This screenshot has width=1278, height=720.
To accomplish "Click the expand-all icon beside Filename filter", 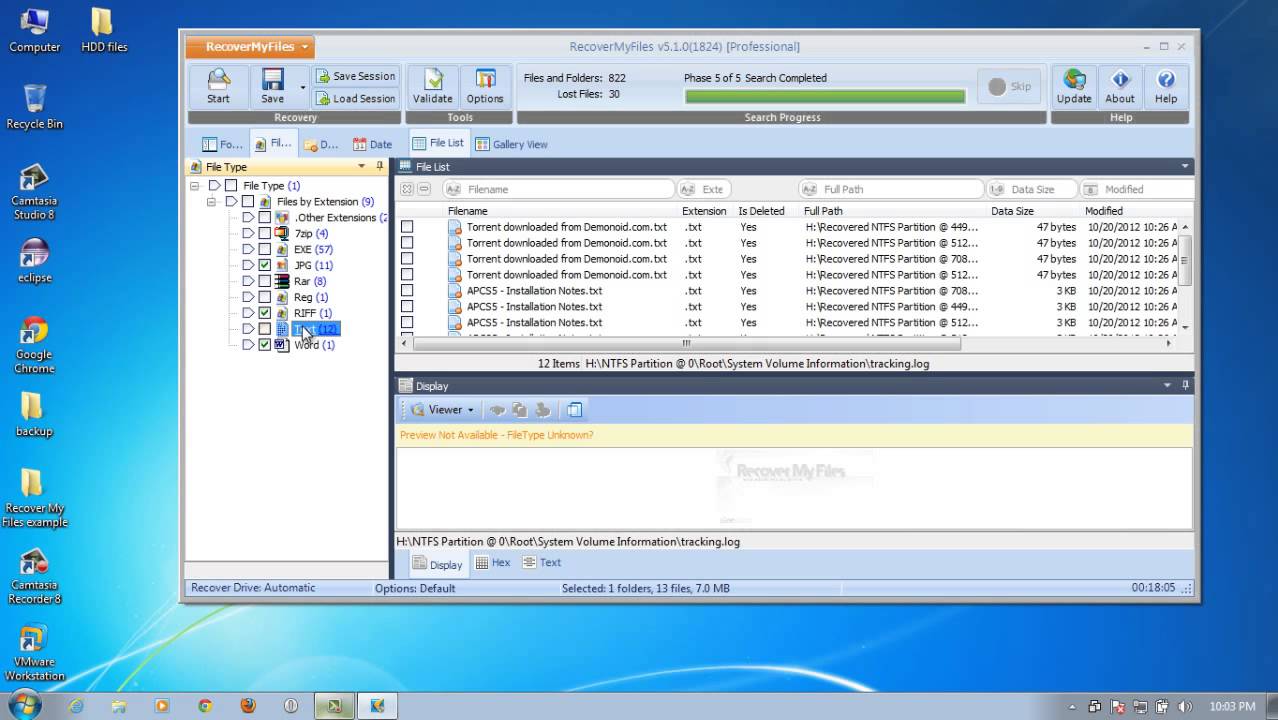I will point(407,189).
